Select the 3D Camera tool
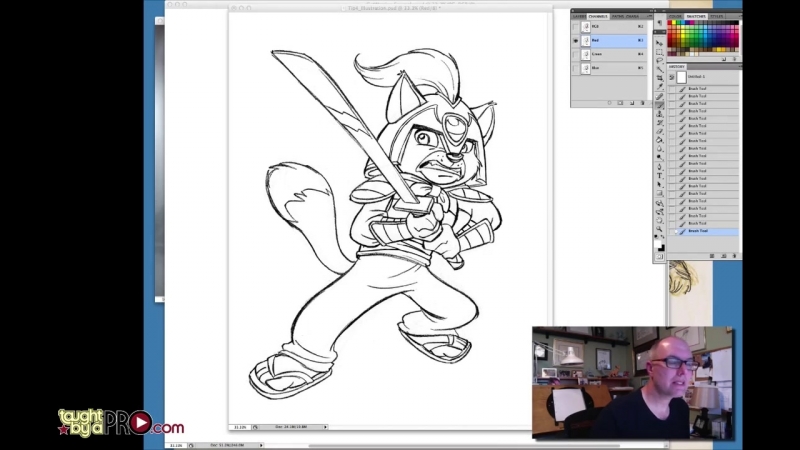Screen dimensions: 800x450 [659, 212]
